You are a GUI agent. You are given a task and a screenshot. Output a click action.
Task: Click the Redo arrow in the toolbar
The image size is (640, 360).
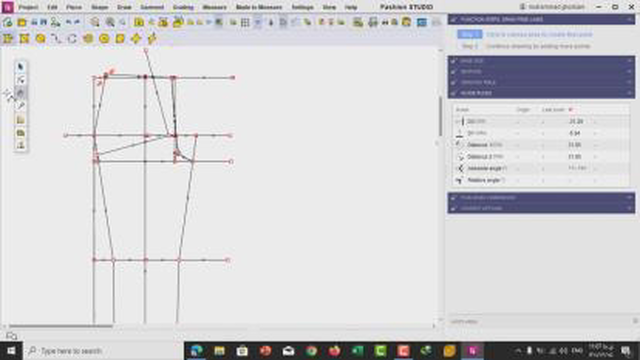(x=77, y=22)
